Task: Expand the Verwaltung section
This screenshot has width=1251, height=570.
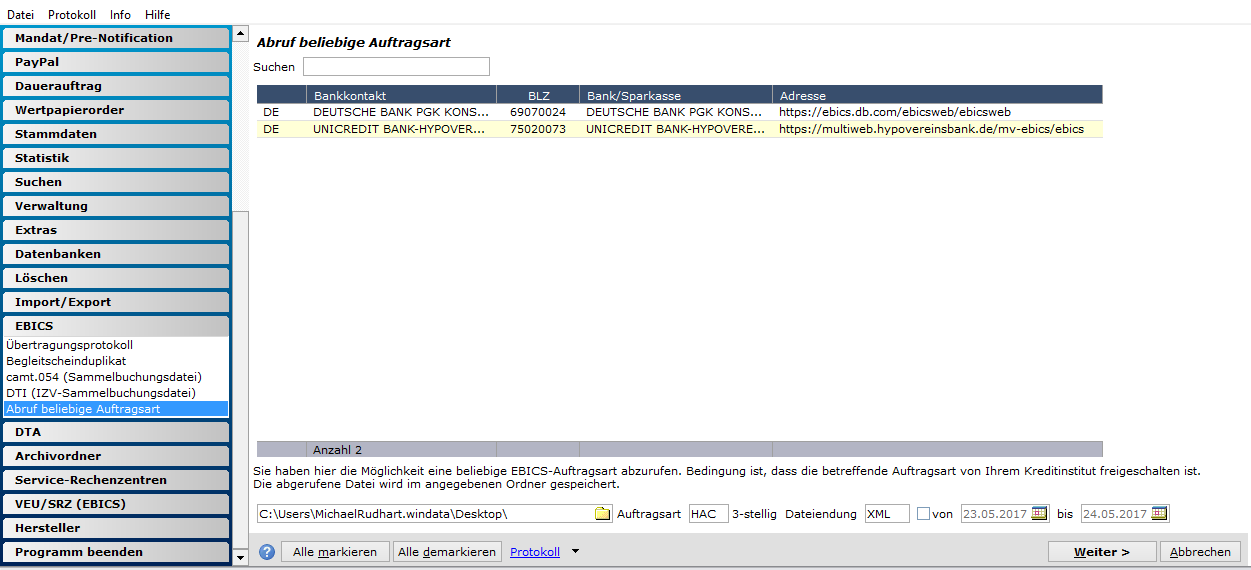Action: click(115, 206)
